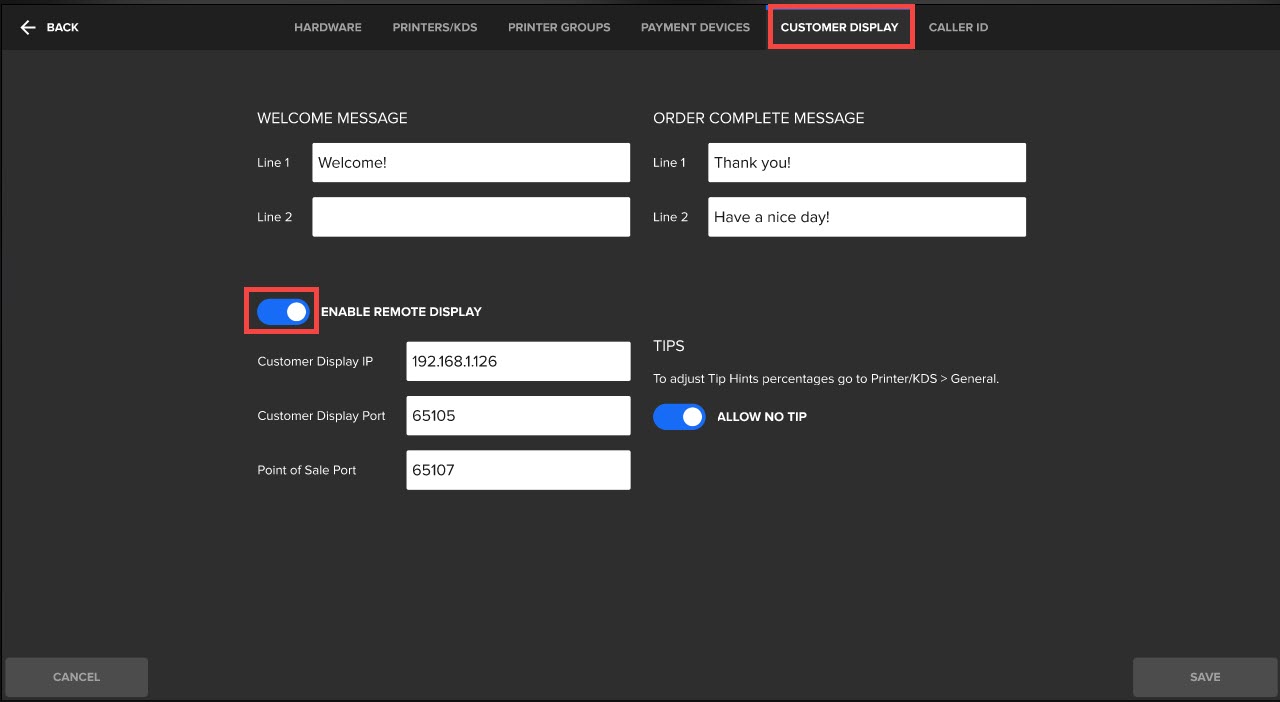Disable the Enable Remote Display toggle
The width and height of the screenshot is (1280, 702).
tap(284, 312)
